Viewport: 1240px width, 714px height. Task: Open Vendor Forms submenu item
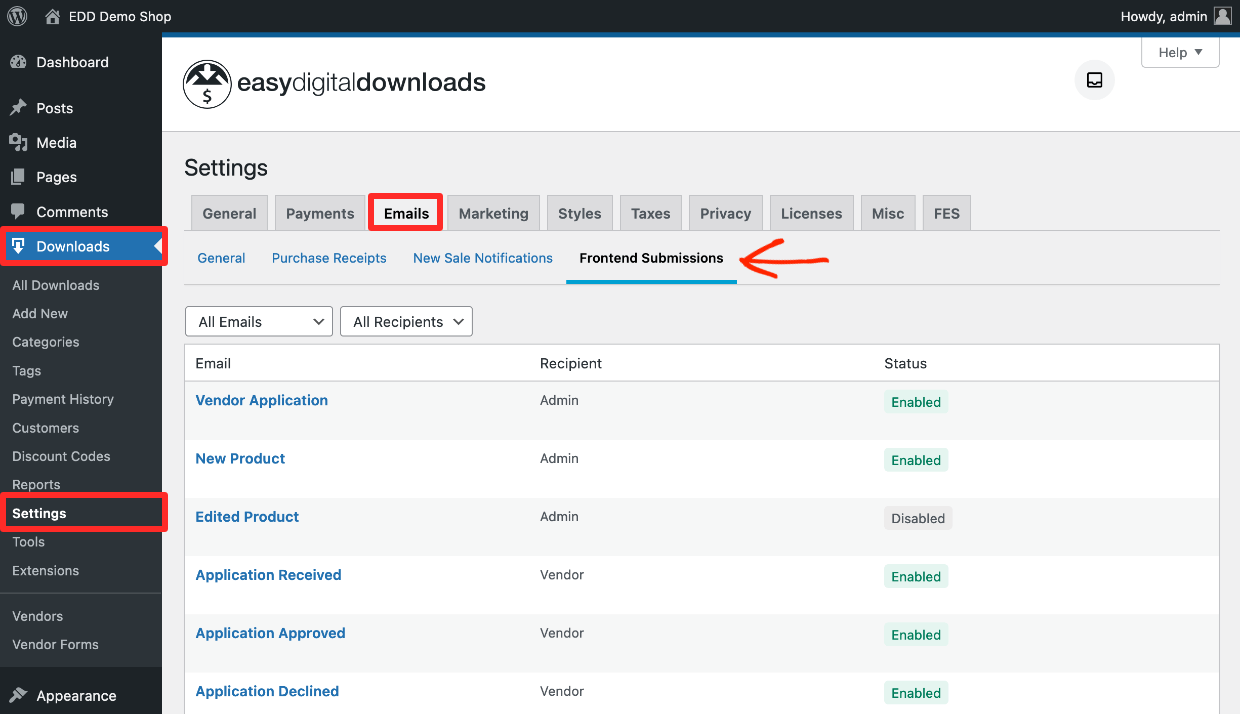click(55, 645)
